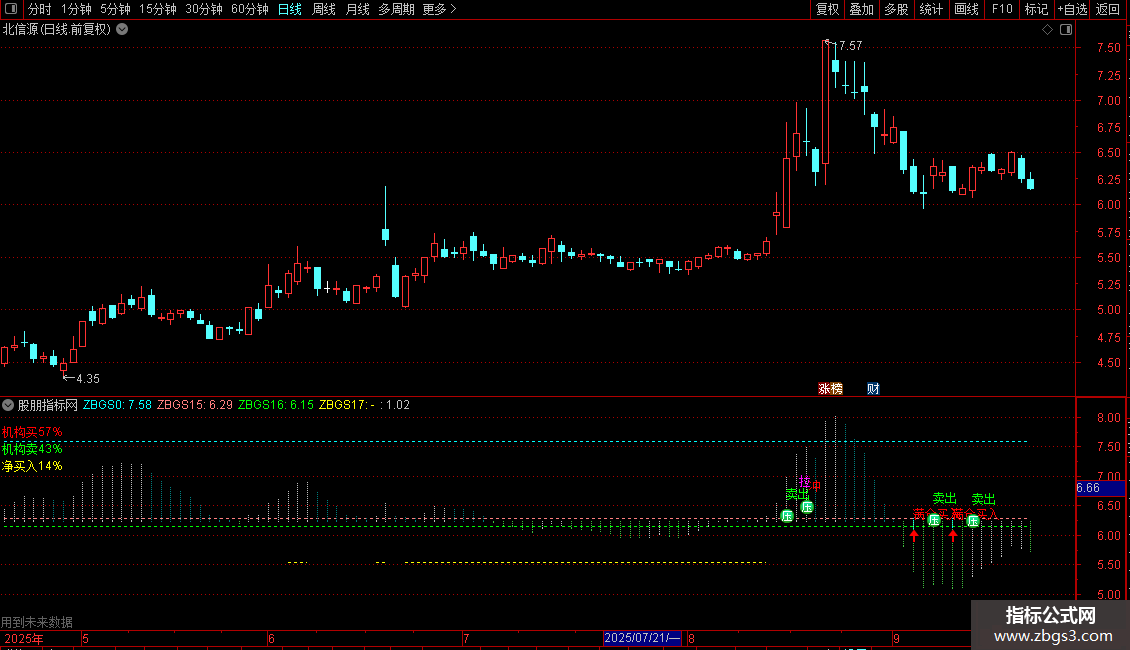Open 统计 statistics
This screenshot has height=650, width=1130.
click(x=931, y=9)
